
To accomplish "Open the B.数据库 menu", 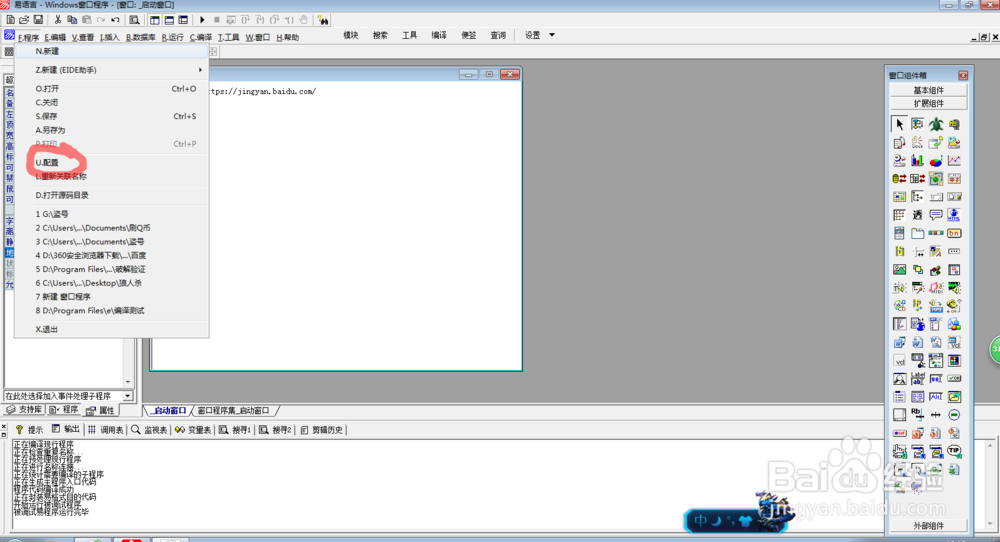I will [x=140, y=38].
